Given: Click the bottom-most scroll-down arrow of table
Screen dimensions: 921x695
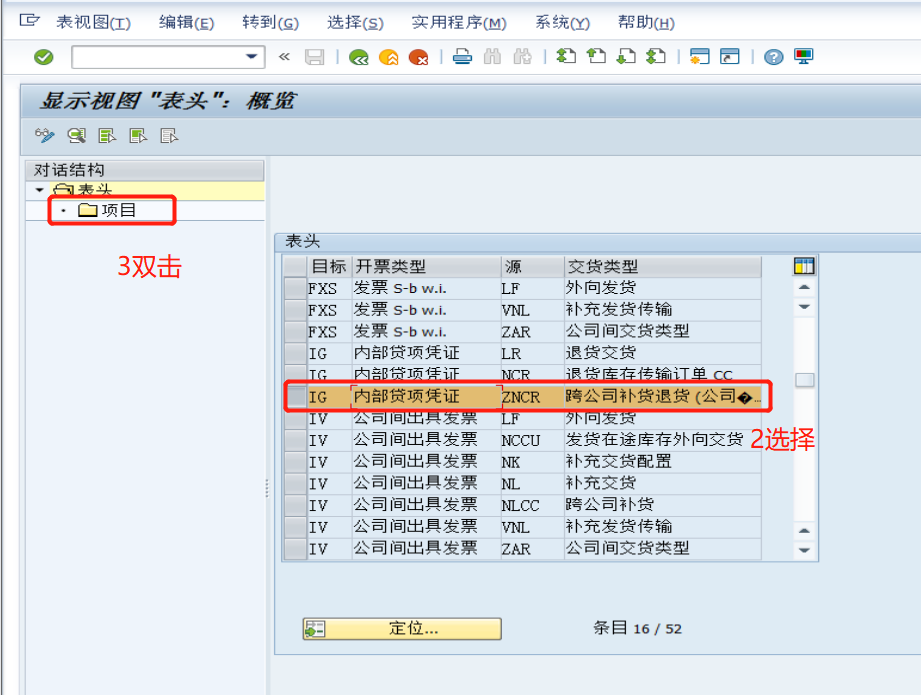Looking at the screenshot, I should click(804, 550).
